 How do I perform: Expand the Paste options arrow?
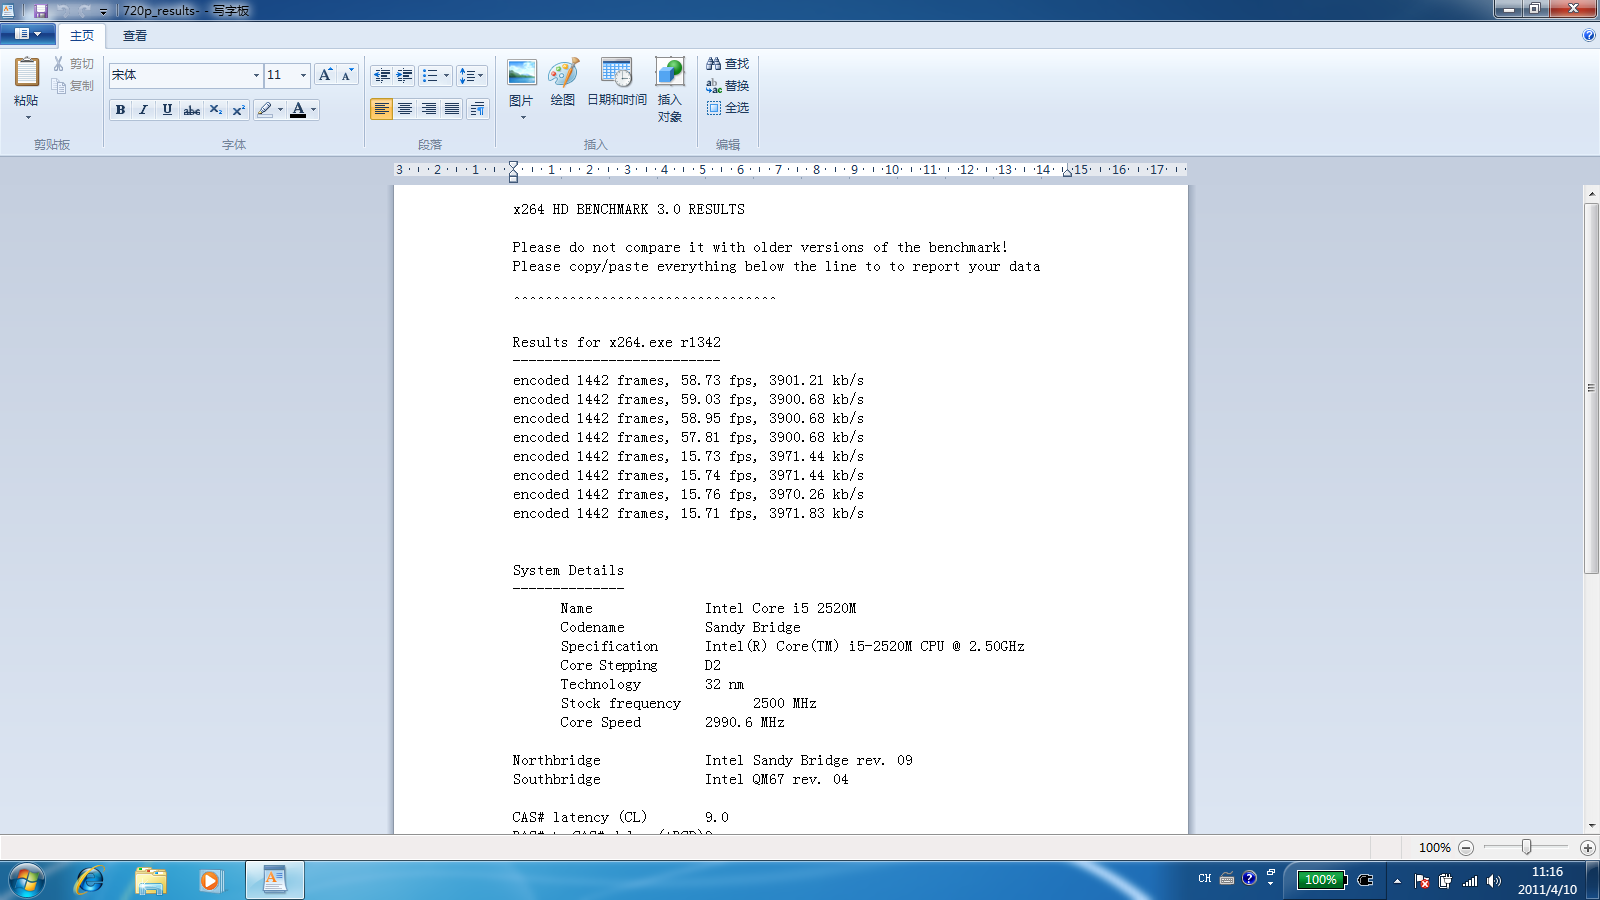click(27, 117)
